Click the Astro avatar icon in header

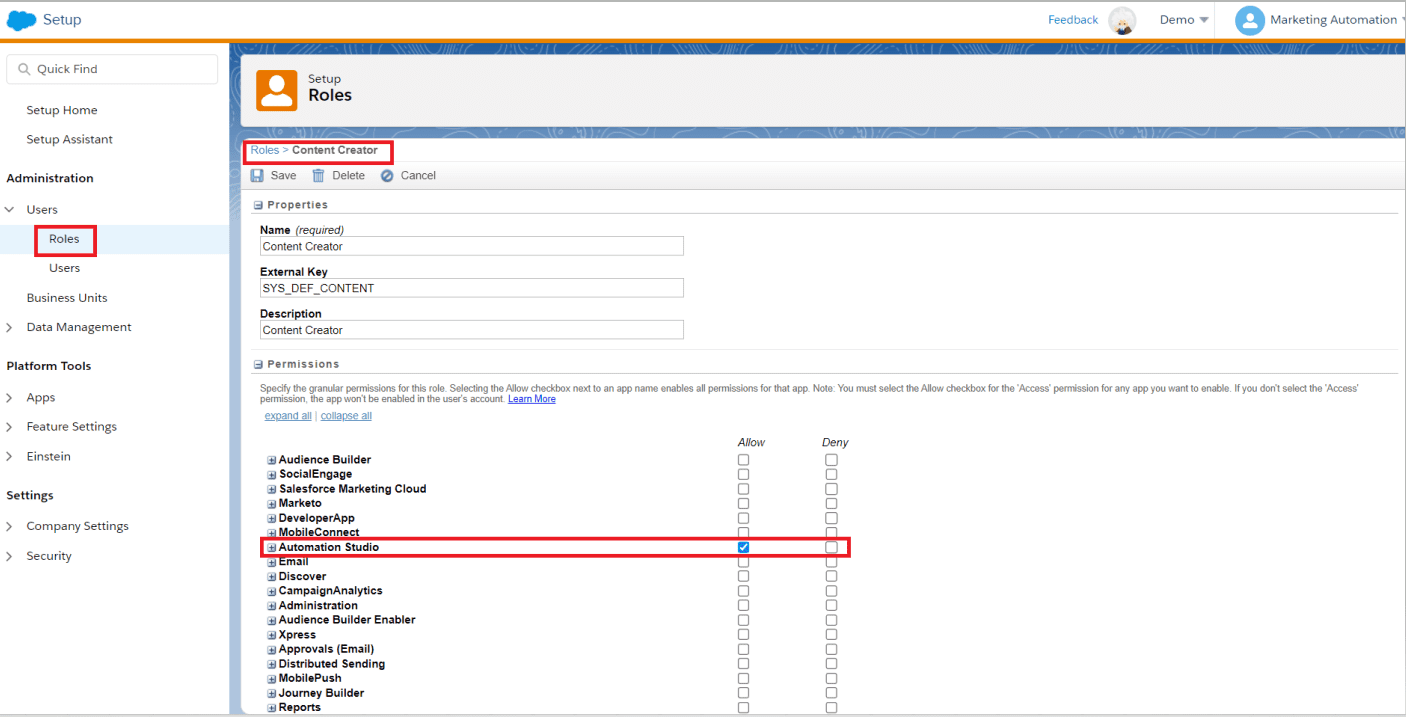[1123, 21]
